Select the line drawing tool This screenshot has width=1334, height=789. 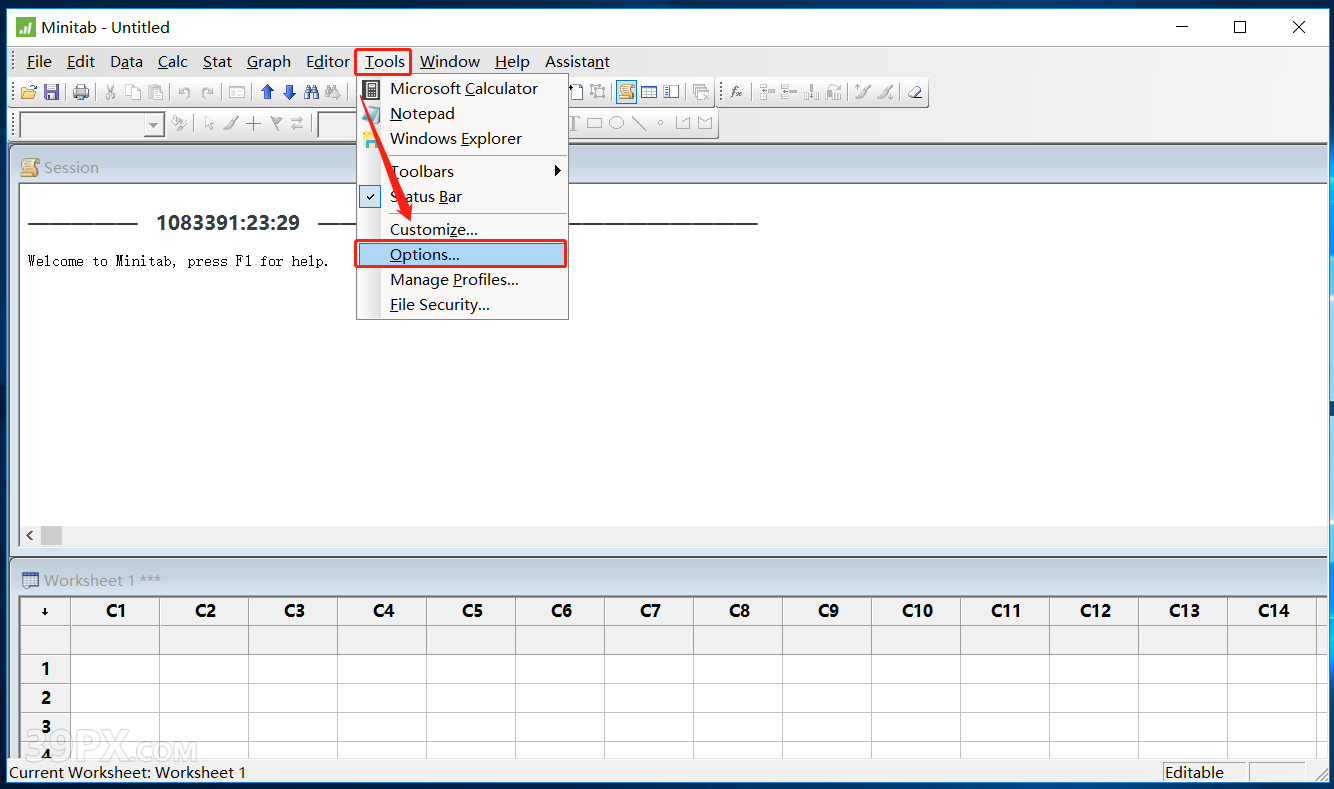(x=639, y=123)
